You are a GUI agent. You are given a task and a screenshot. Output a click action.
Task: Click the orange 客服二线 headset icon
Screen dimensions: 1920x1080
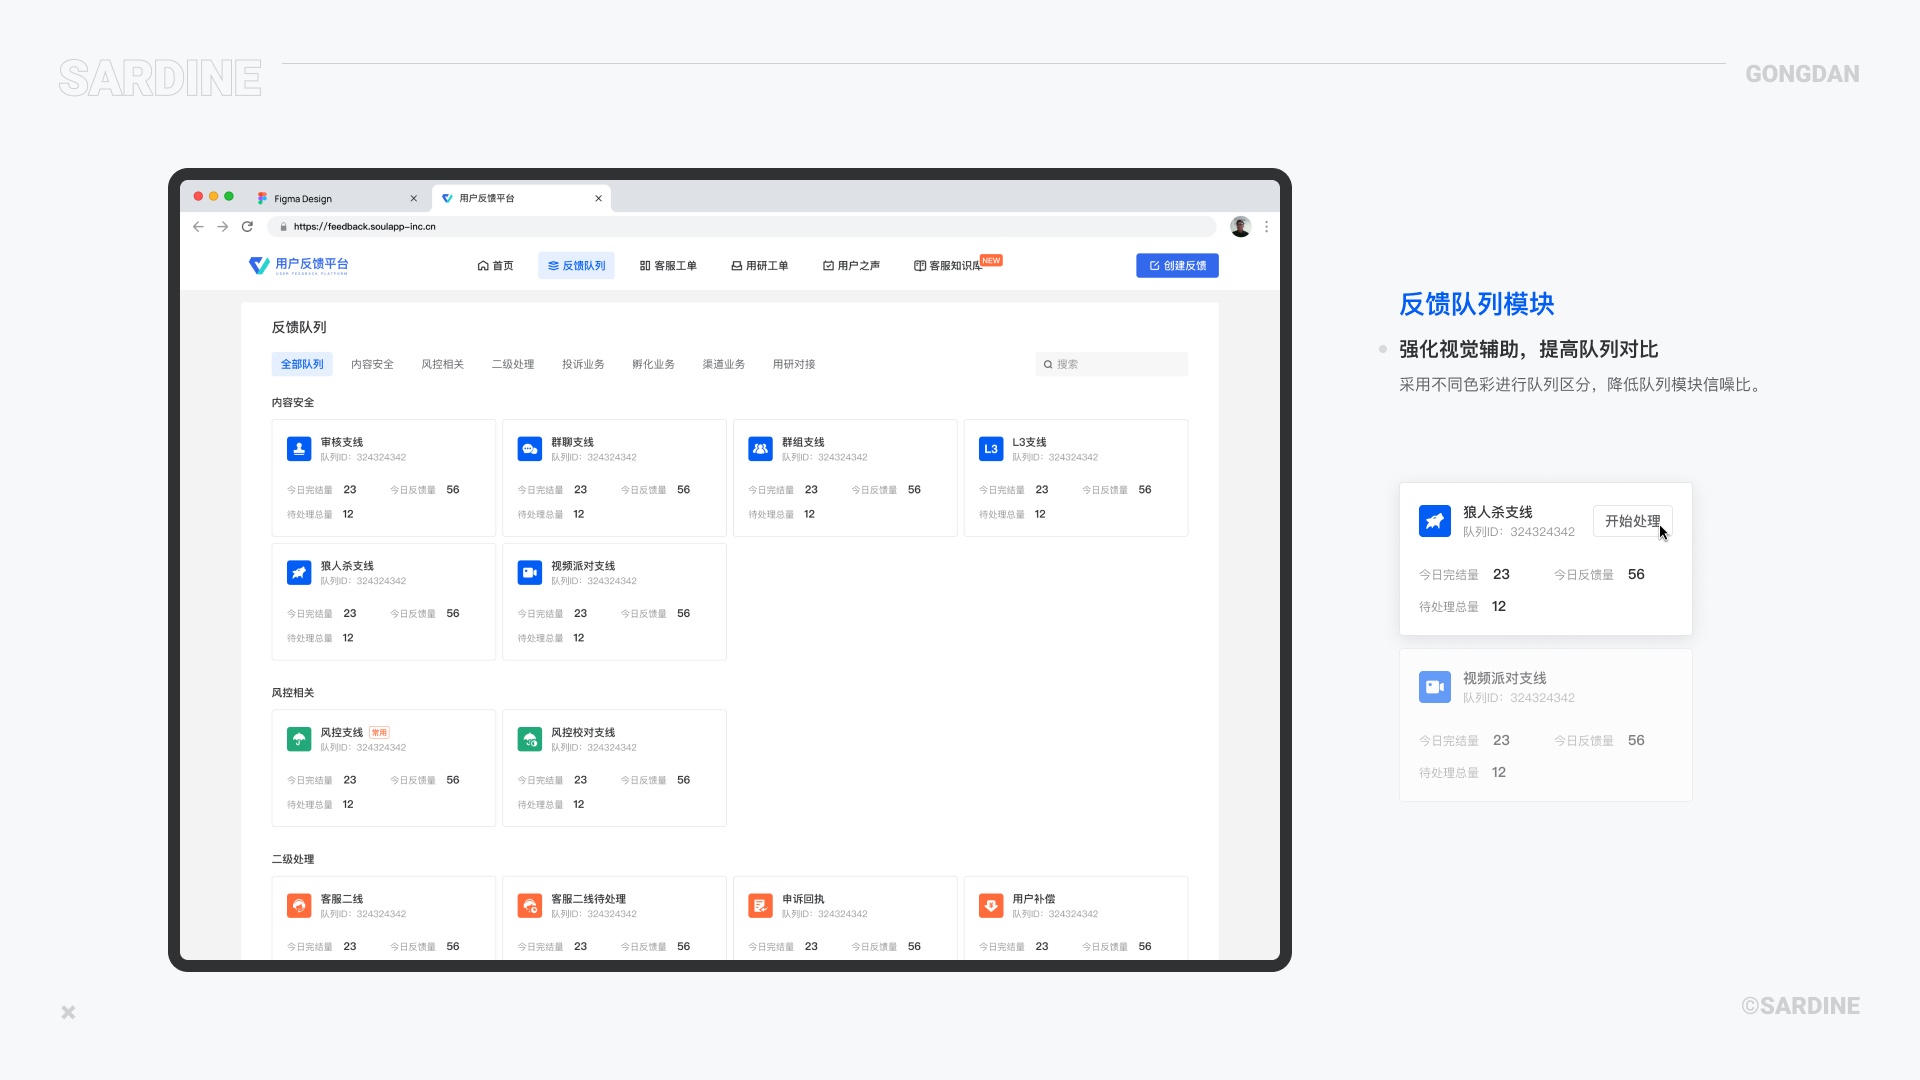299,906
